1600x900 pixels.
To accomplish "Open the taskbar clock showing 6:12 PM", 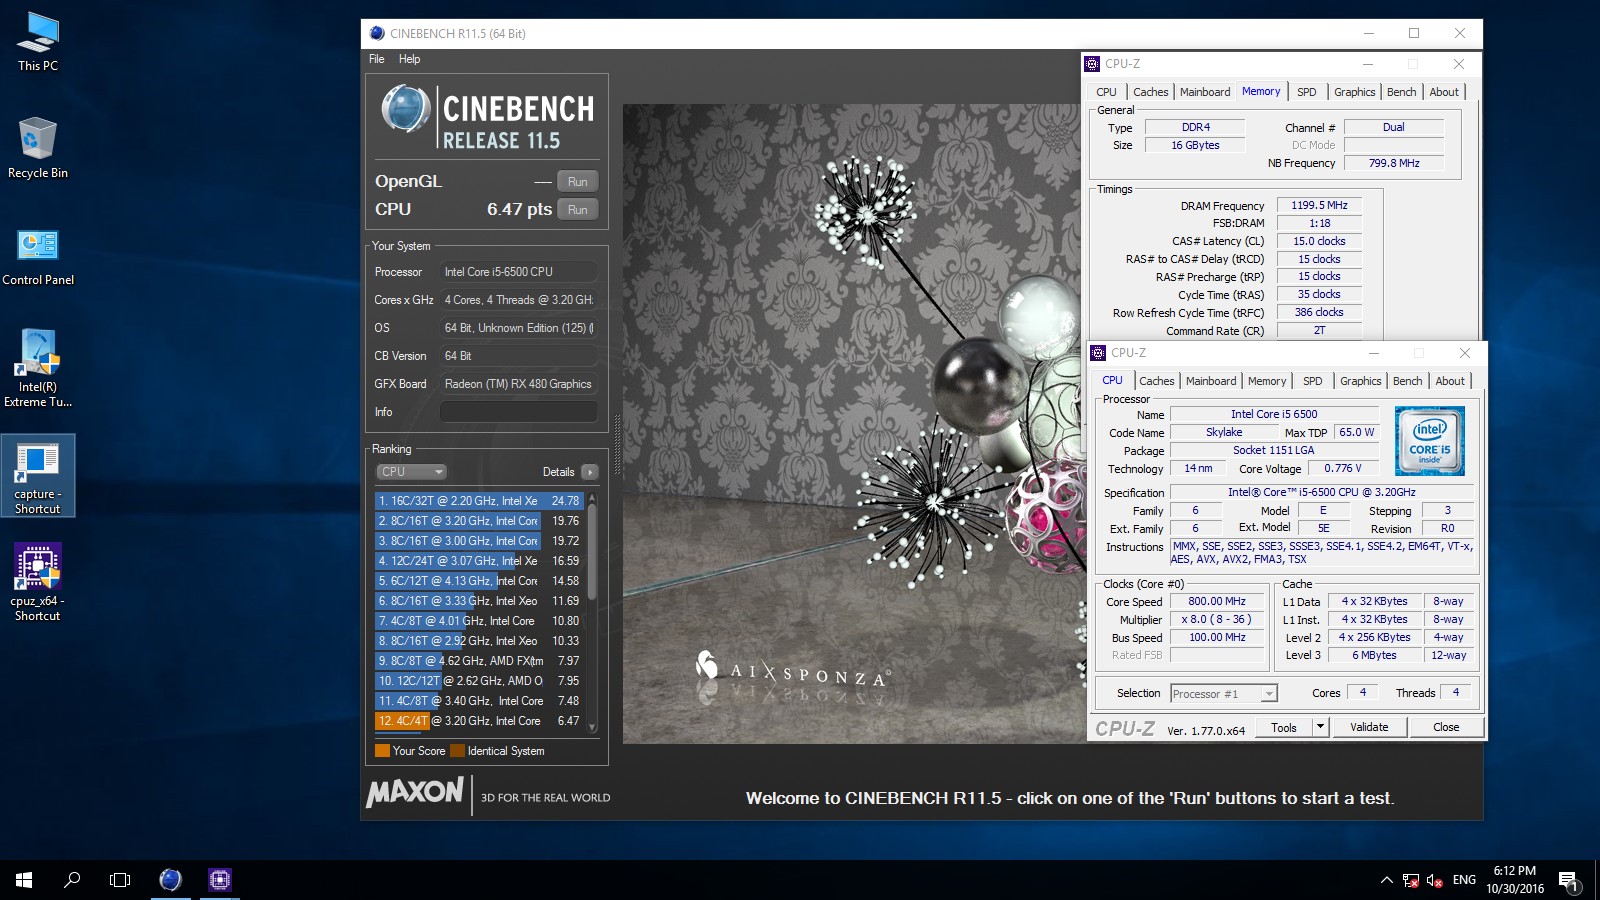I will click(1515, 880).
